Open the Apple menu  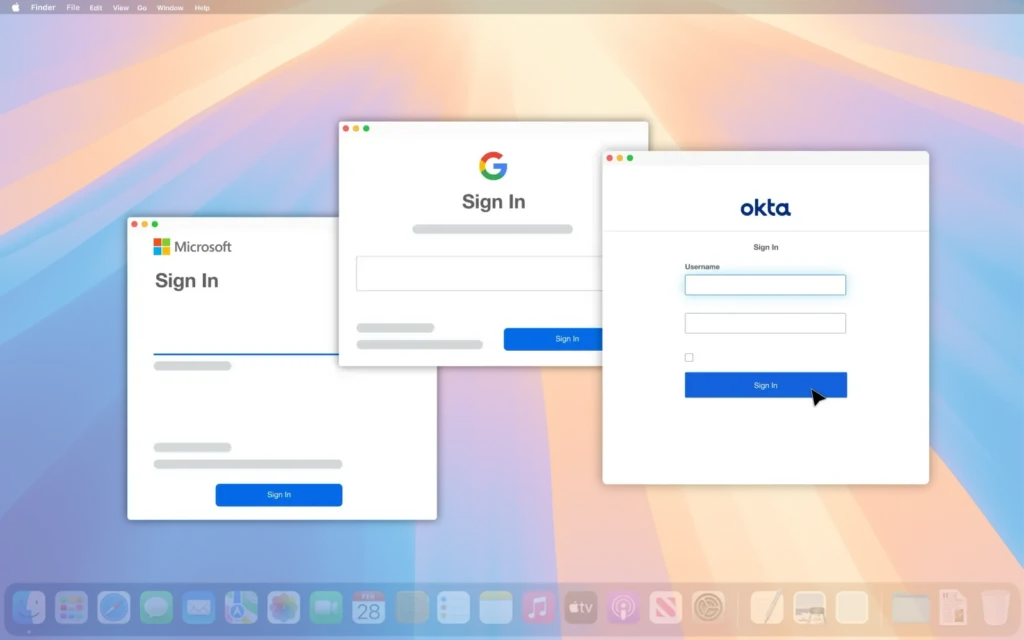15,7
